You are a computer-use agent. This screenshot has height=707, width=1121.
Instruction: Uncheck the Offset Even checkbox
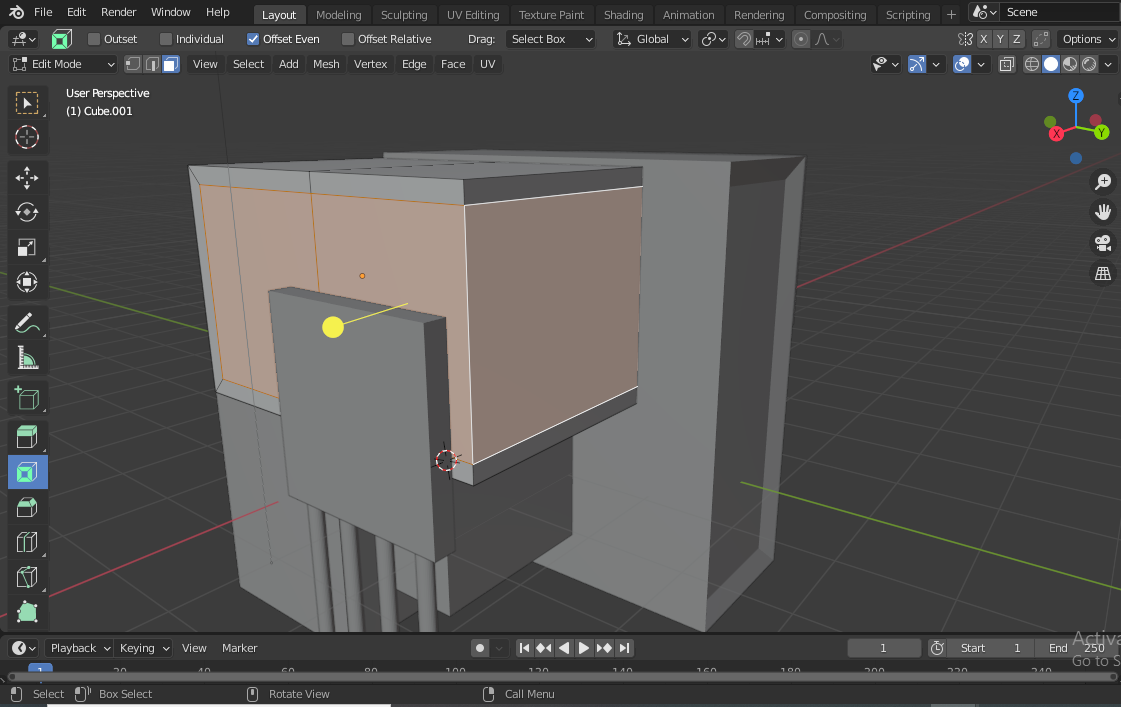pyautogui.click(x=253, y=39)
